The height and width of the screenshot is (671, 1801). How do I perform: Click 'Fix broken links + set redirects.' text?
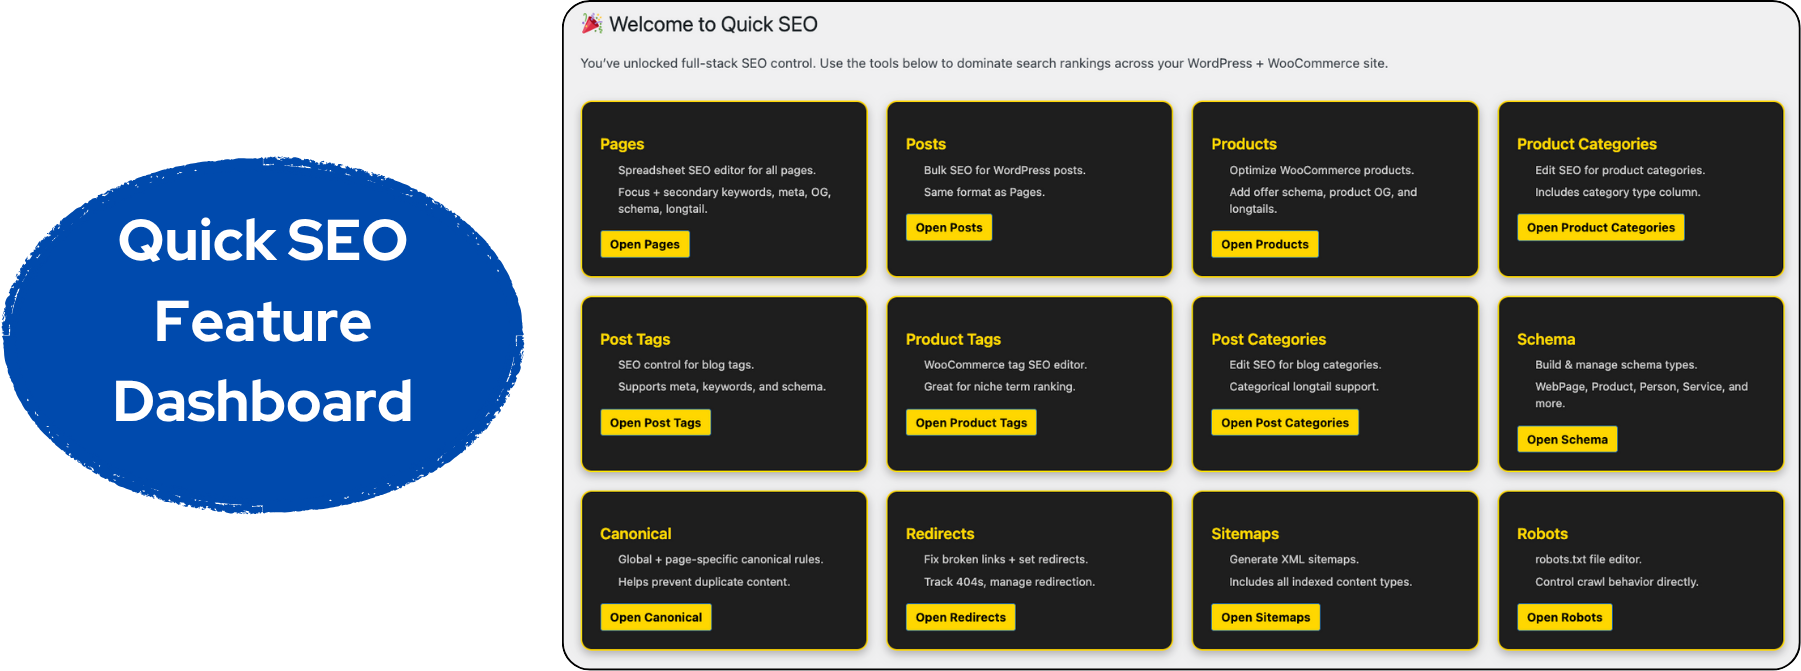tap(1006, 560)
